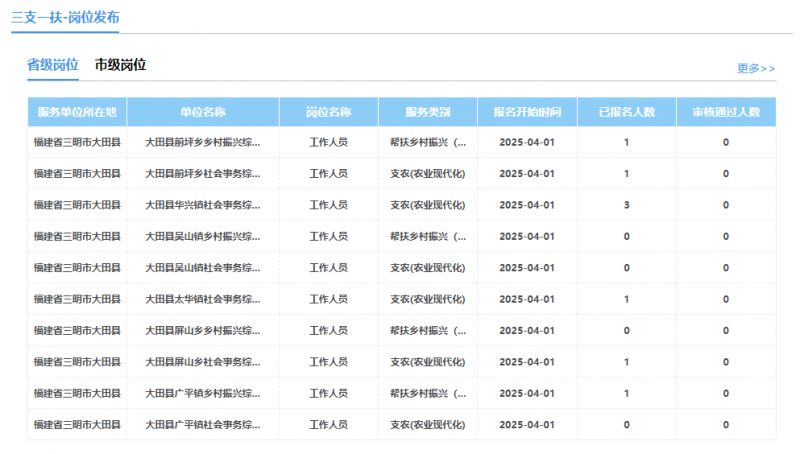This screenshot has height=454, width=800.
Task: Click the 已报名人数 column header
Action: click(x=626, y=111)
